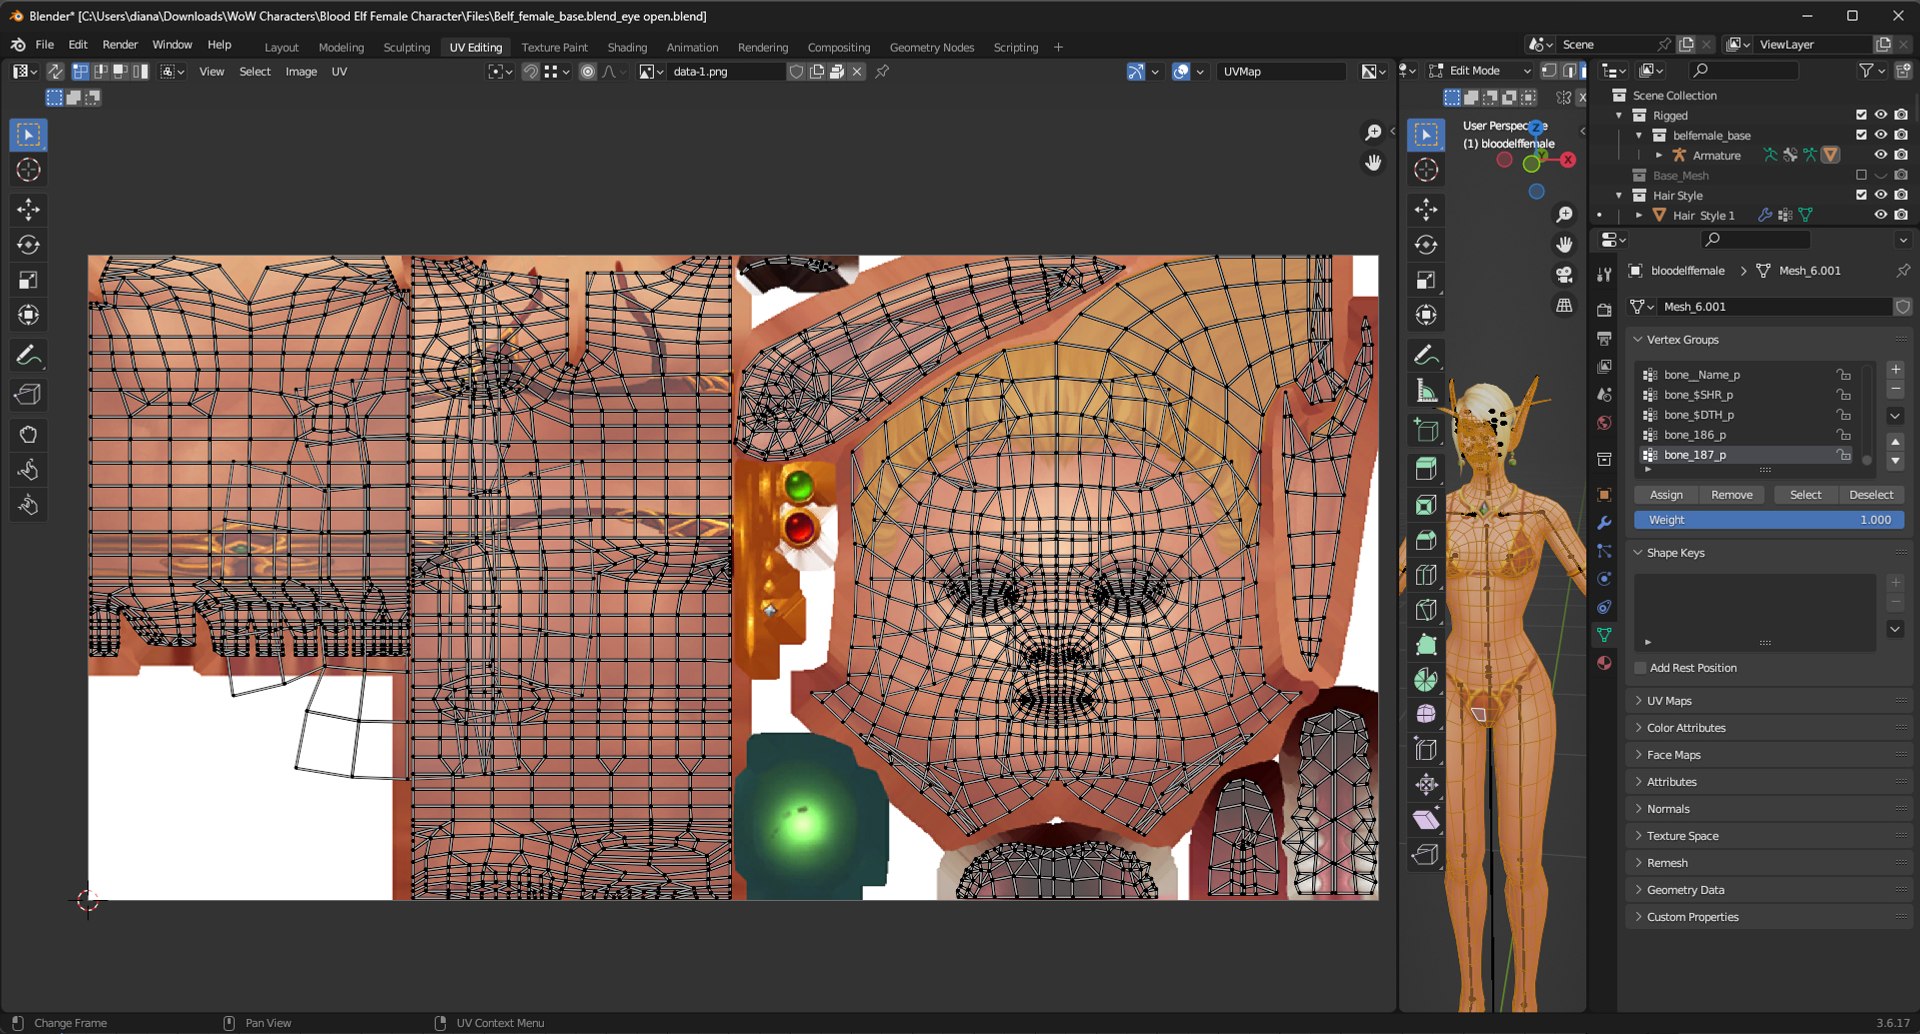Switch to the Shading workspace tab
The image size is (1920, 1034).
pos(627,47)
